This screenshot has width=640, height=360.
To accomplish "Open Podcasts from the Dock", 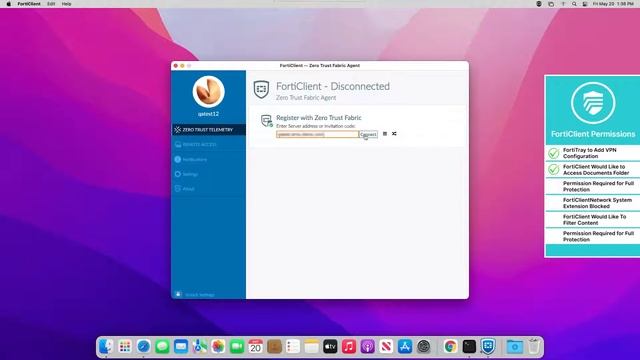I will 367,347.
